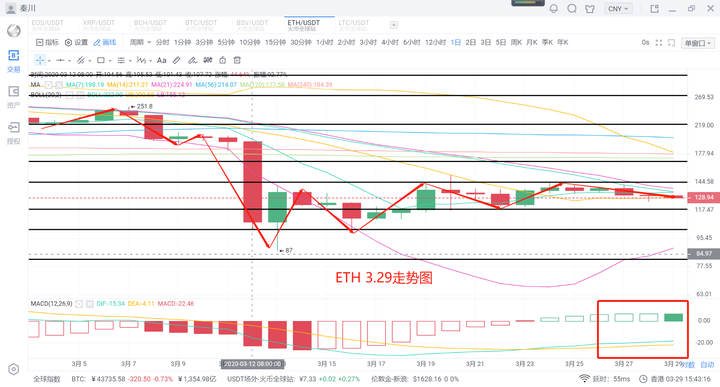Open the skin theme shirt icon

[590, 8]
